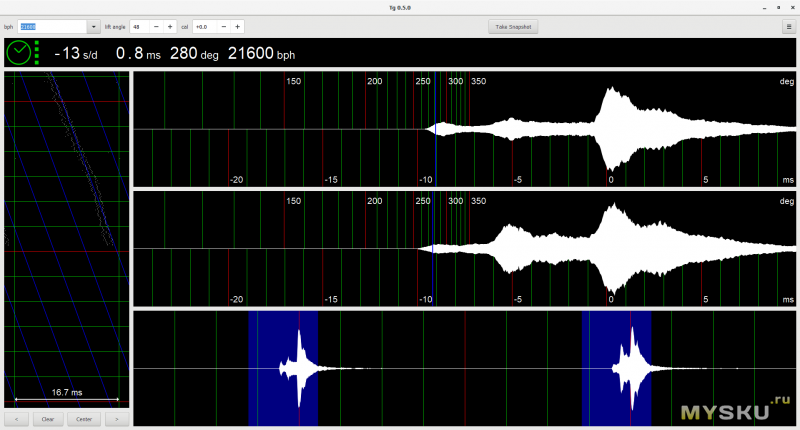Decrease the lift angle with minus

(156, 27)
